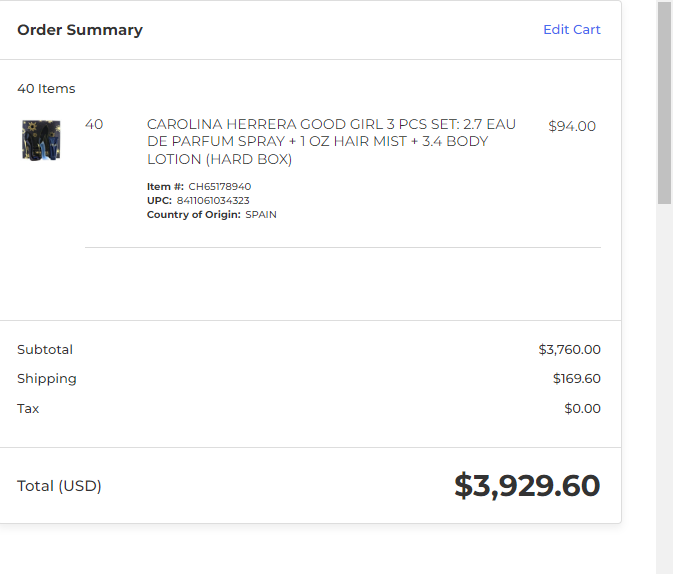Click the Order Summary heading
This screenshot has width=673, height=574.
tap(80, 30)
